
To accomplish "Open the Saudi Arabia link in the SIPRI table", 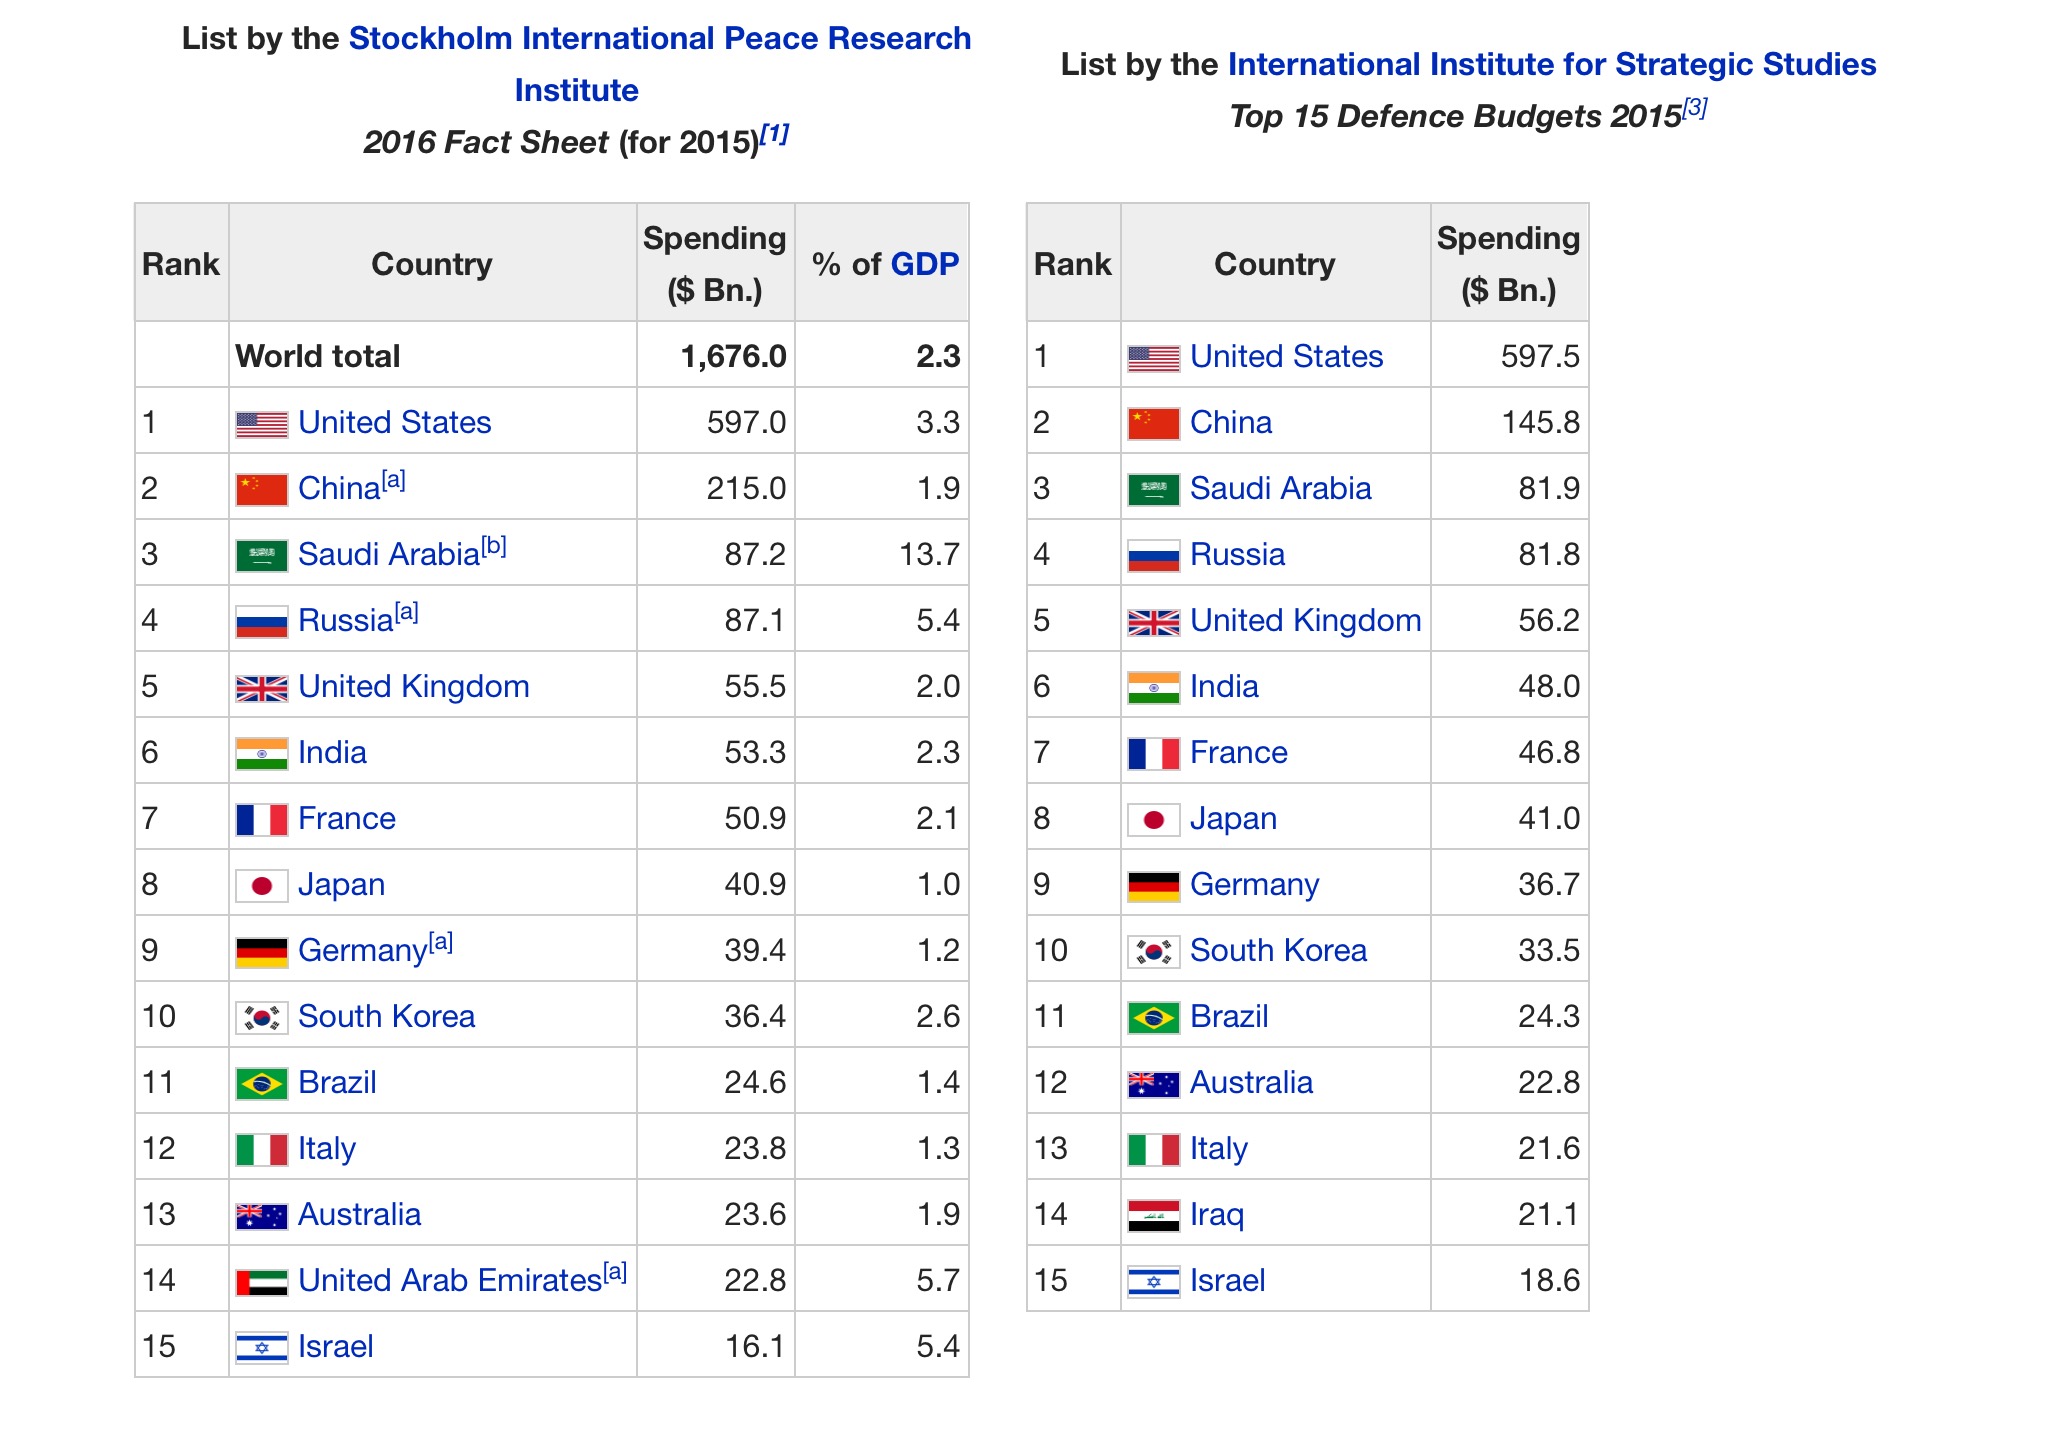I will tap(389, 555).
